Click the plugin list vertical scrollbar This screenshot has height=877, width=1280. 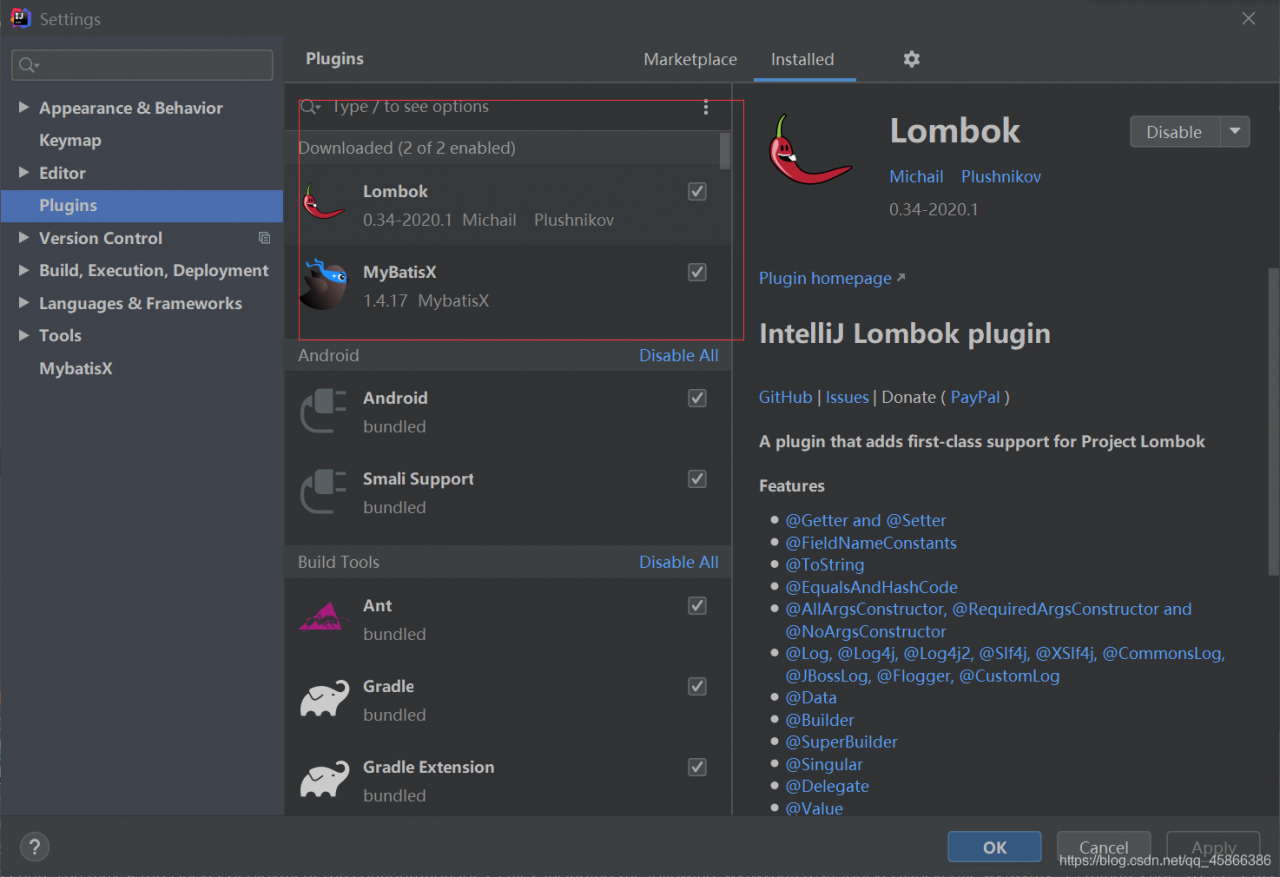point(725,150)
